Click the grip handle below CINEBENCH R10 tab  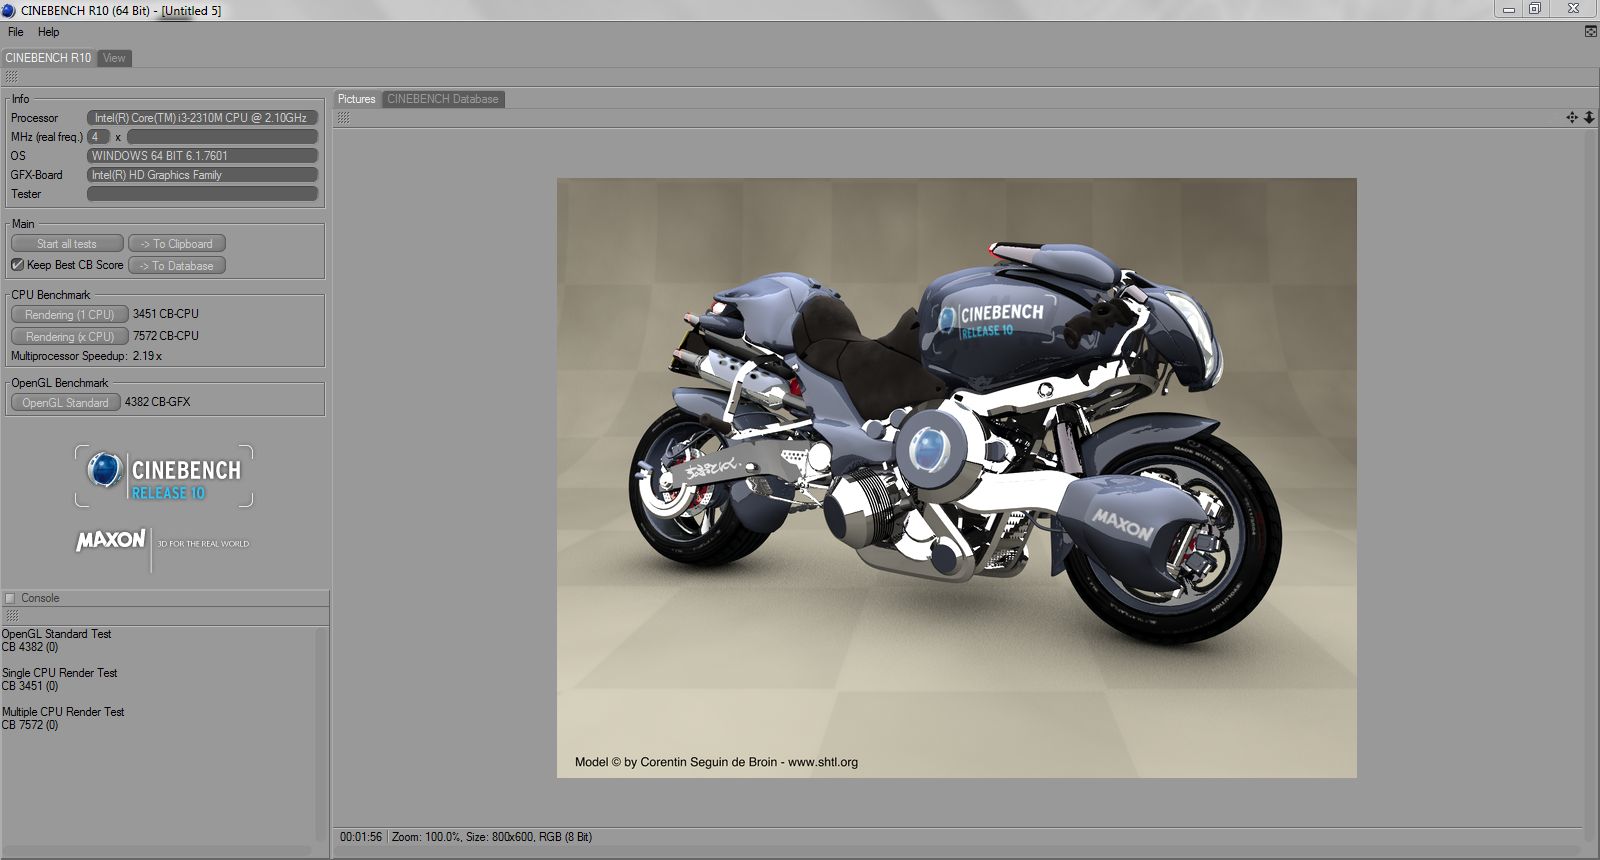11,77
